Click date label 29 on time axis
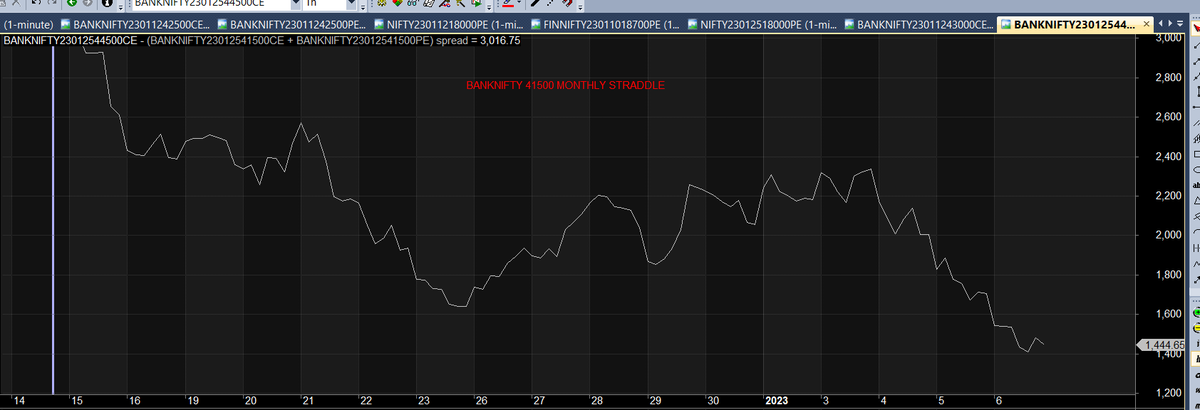 point(654,400)
